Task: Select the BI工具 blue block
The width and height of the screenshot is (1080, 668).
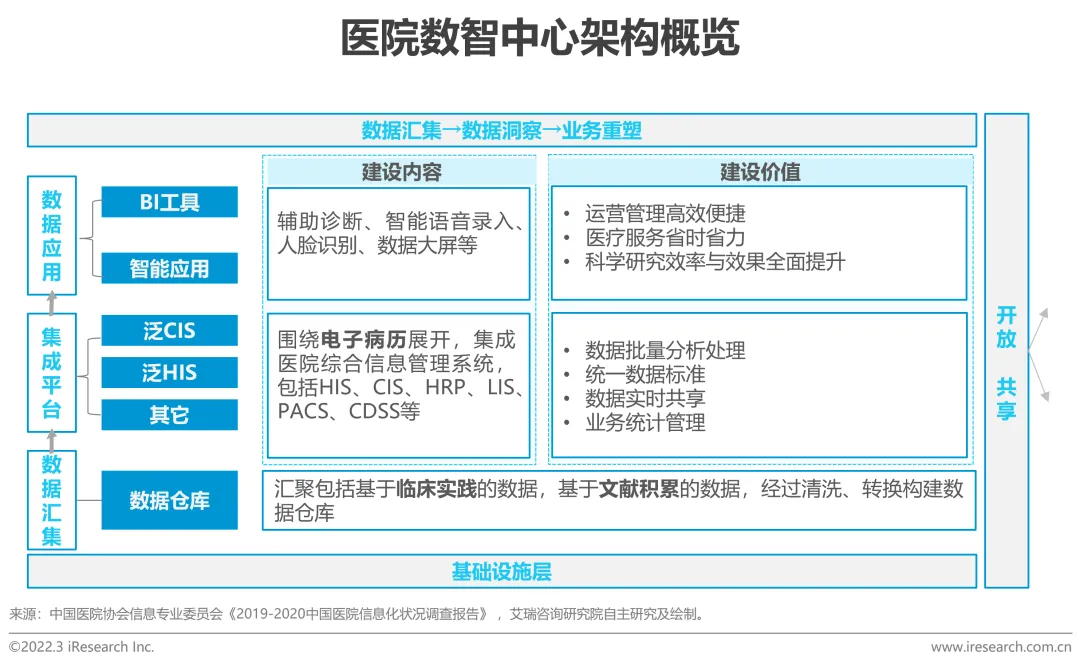Action: (169, 202)
